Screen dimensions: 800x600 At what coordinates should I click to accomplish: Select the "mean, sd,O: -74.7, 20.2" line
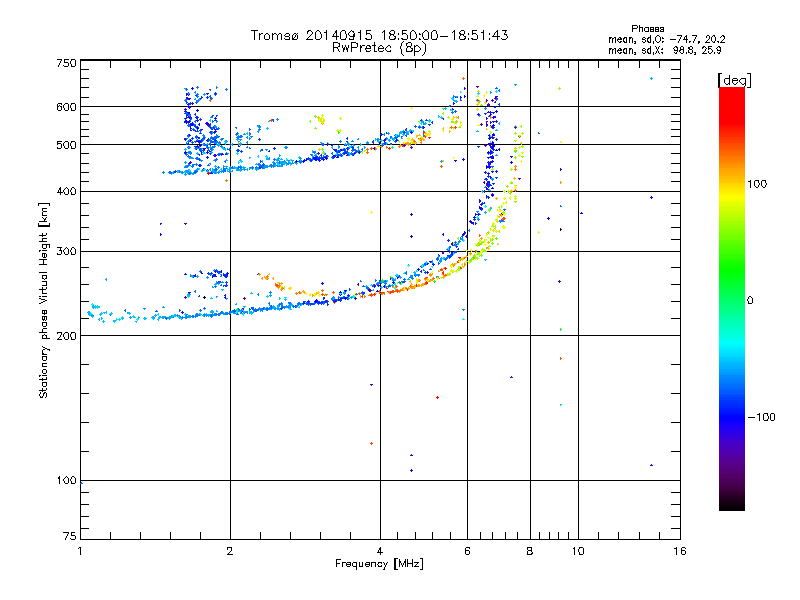666,39
